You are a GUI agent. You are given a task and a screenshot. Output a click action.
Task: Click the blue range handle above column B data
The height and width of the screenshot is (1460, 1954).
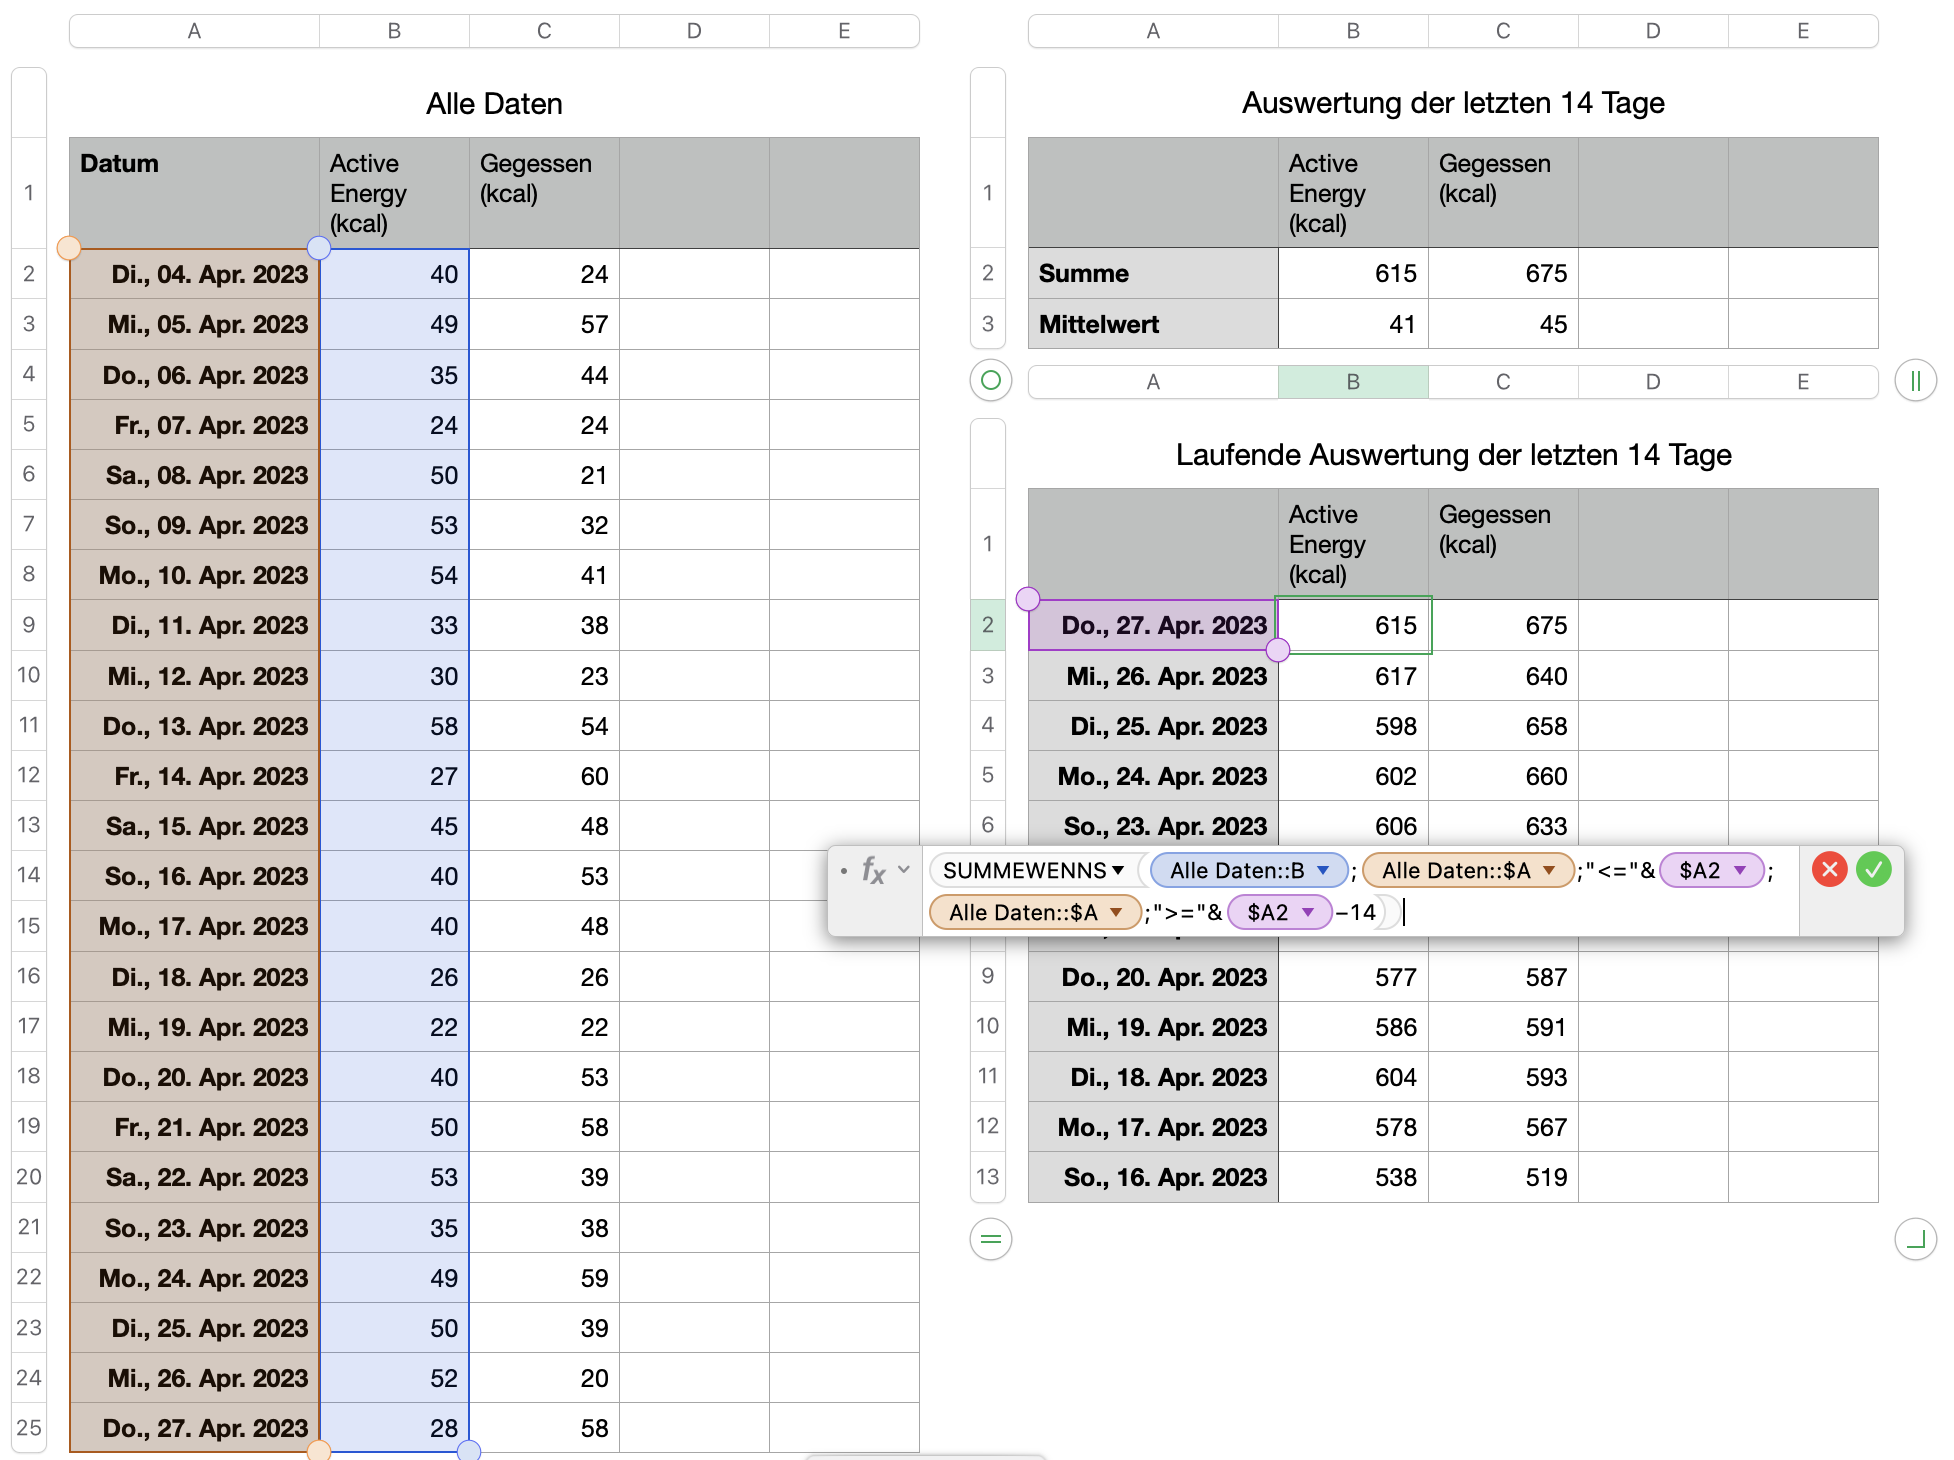tap(319, 248)
